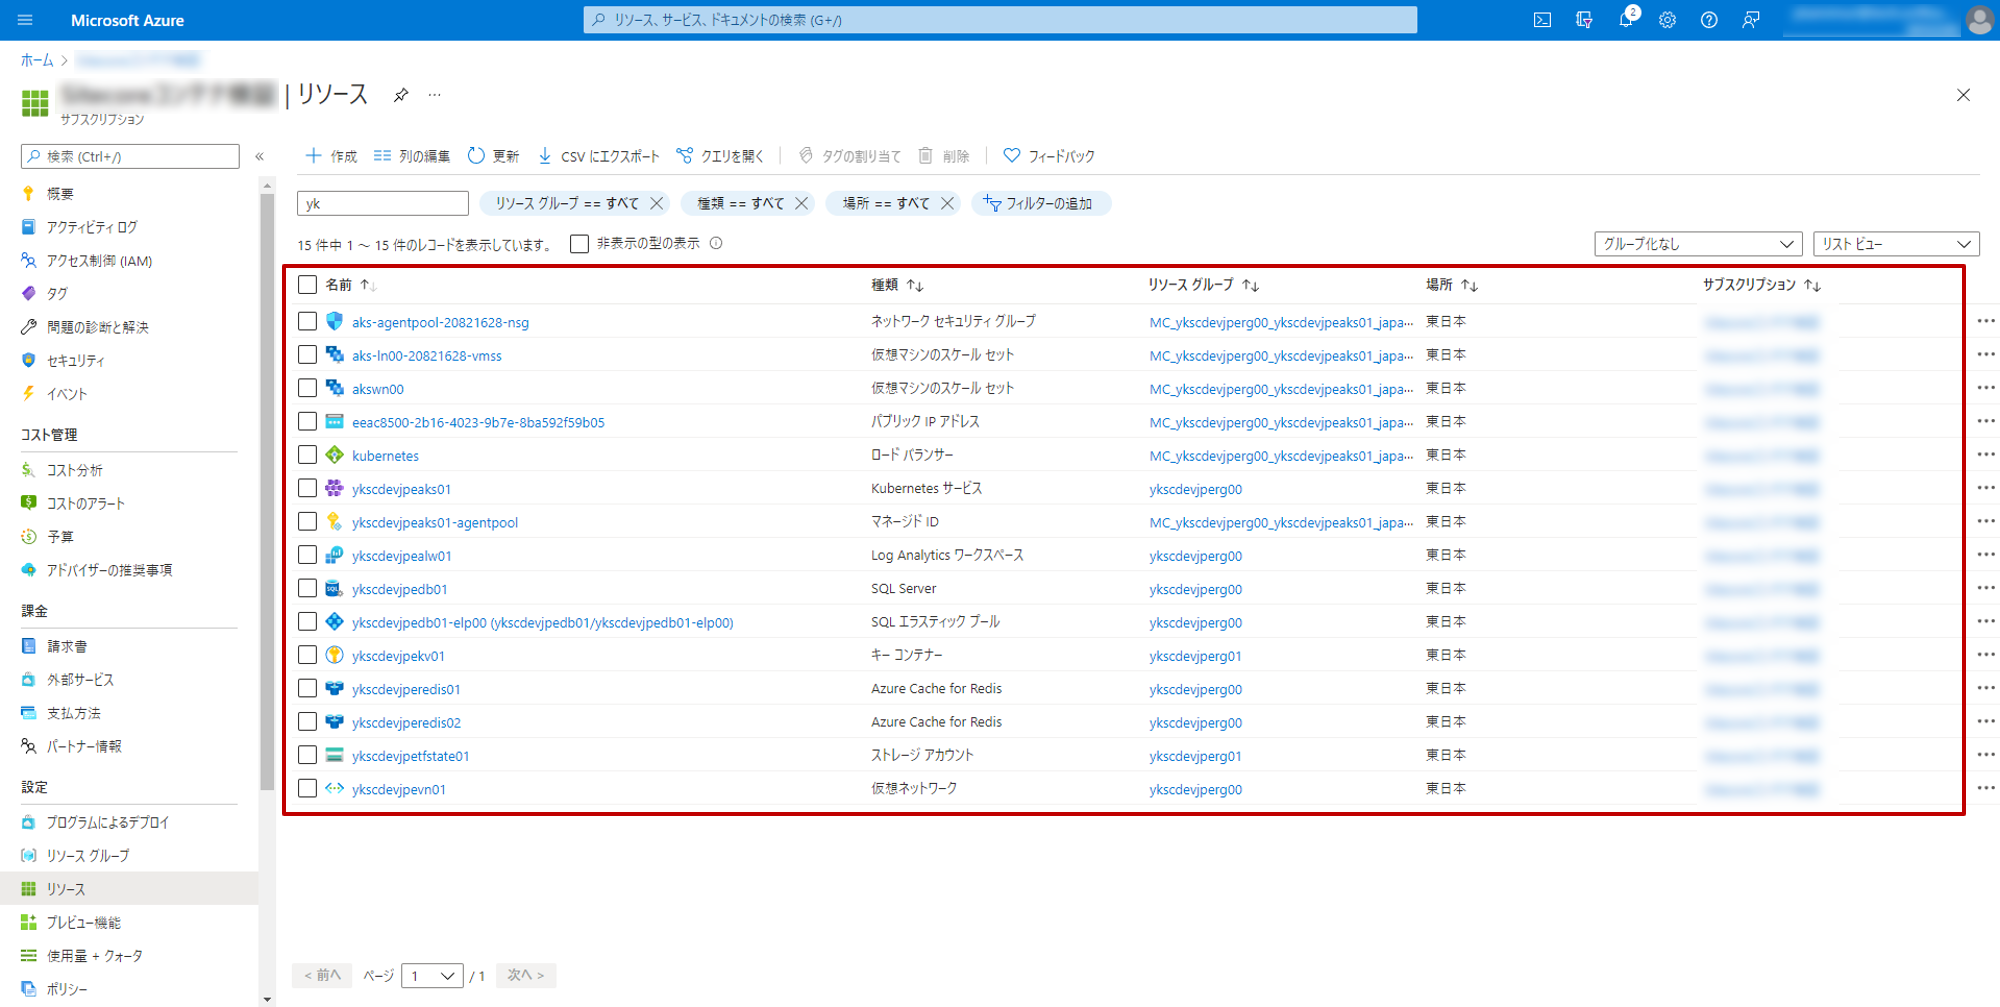This screenshot has height=1007, width=2000.
Task: Sort by リソース グループ column
Action: click(x=1203, y=285)
